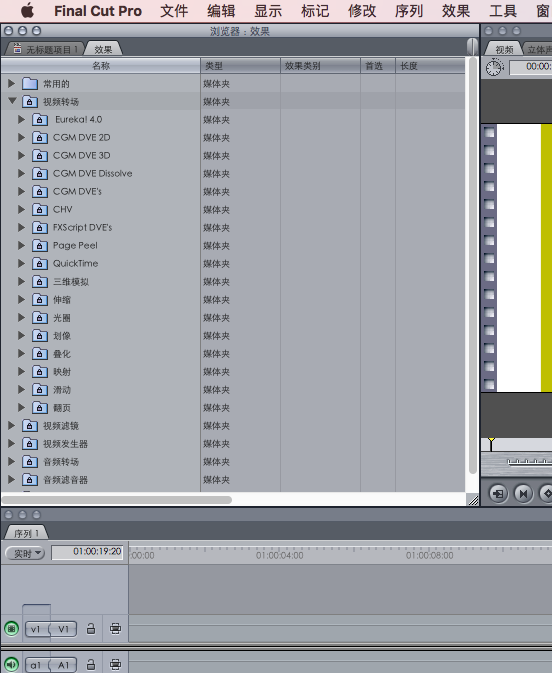The image size is (552, 673).
Task: Expand the CGM DVE Dissolve folder
Action: [x=21, y=173]
